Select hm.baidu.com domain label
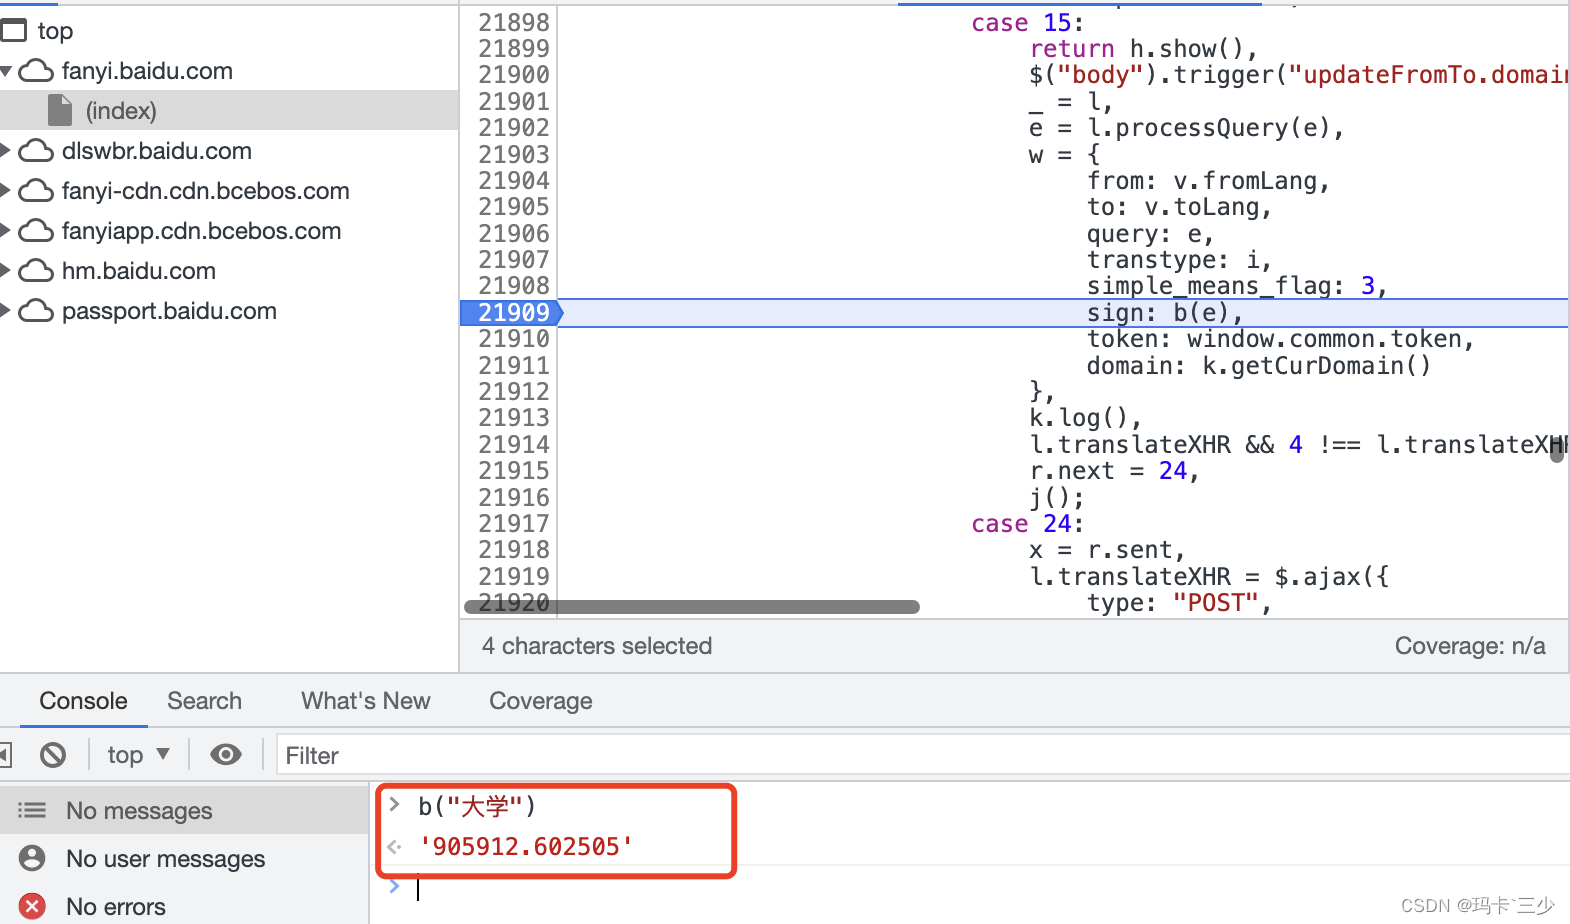 point(139,271)
